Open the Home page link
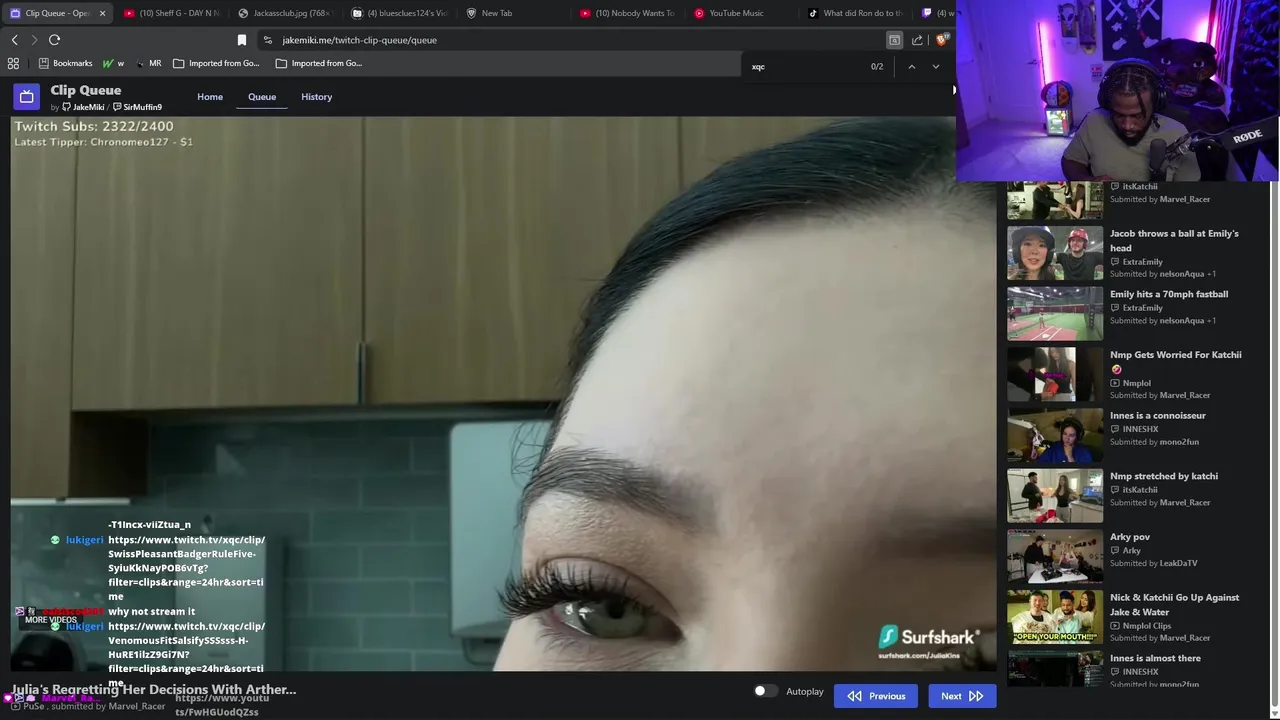Screen dimensions: 1280x720 pyautogui.click(x=210, y=97)
